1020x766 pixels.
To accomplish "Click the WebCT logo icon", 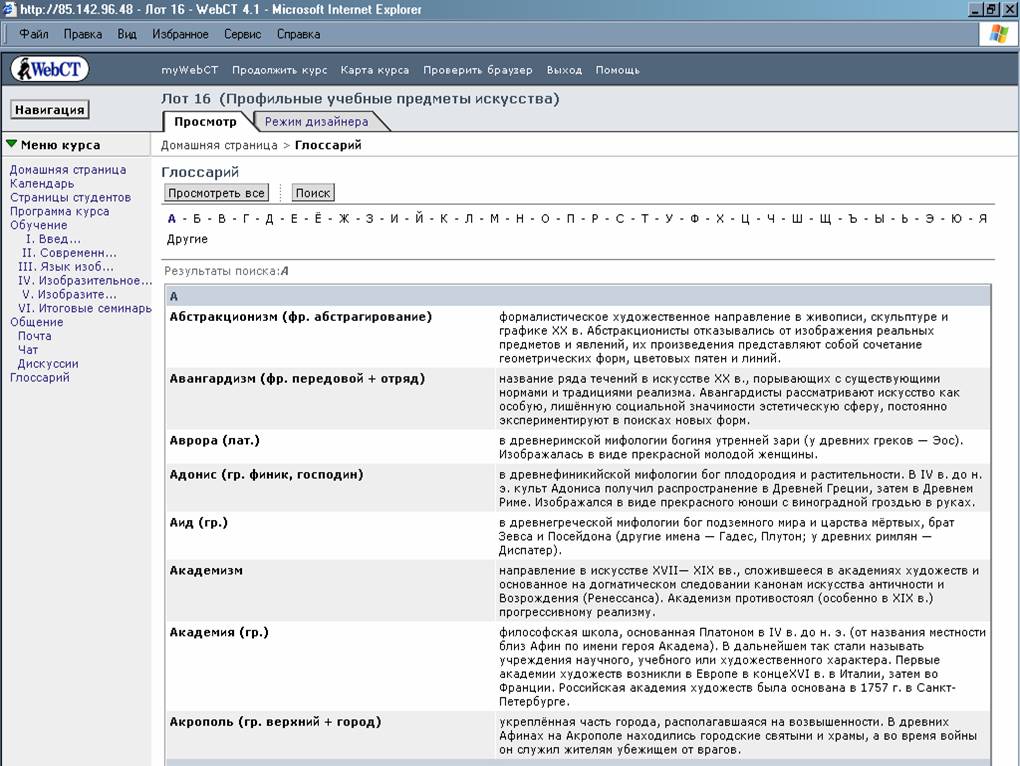I will tap(50, 69).
